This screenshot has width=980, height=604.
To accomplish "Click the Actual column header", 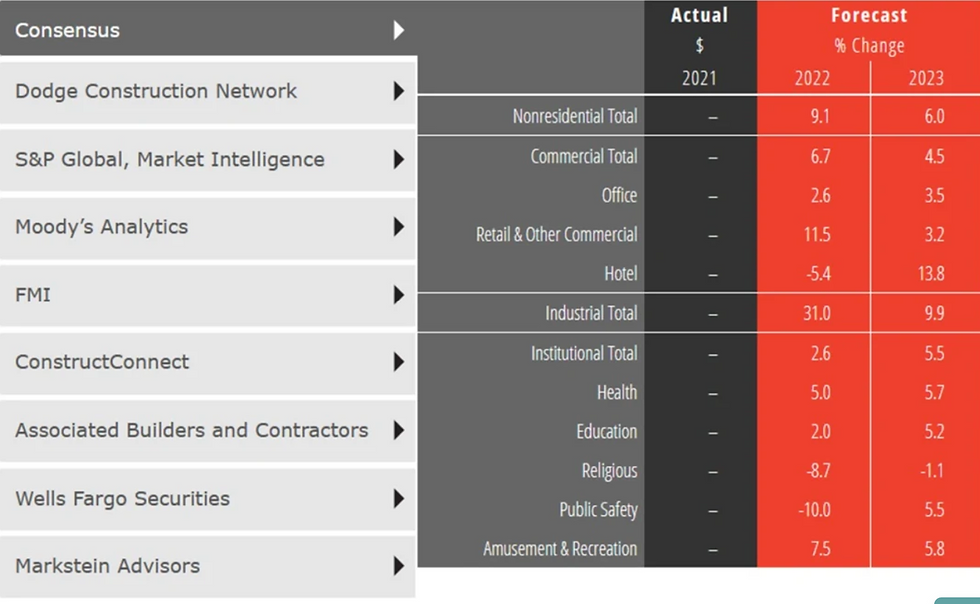I will point(699,15).
